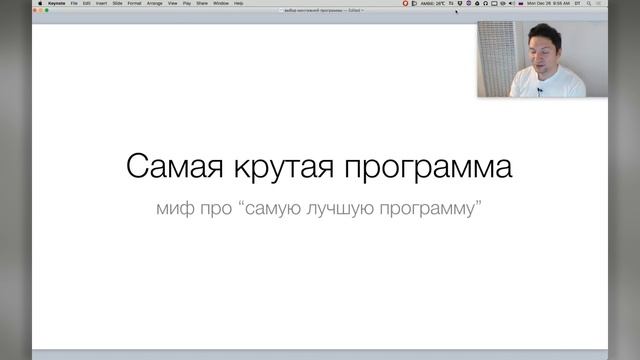This screenshot has width=640, height=360.
Task: Select the title text "Самая крутая программа"
Action: tap(319, 166)
